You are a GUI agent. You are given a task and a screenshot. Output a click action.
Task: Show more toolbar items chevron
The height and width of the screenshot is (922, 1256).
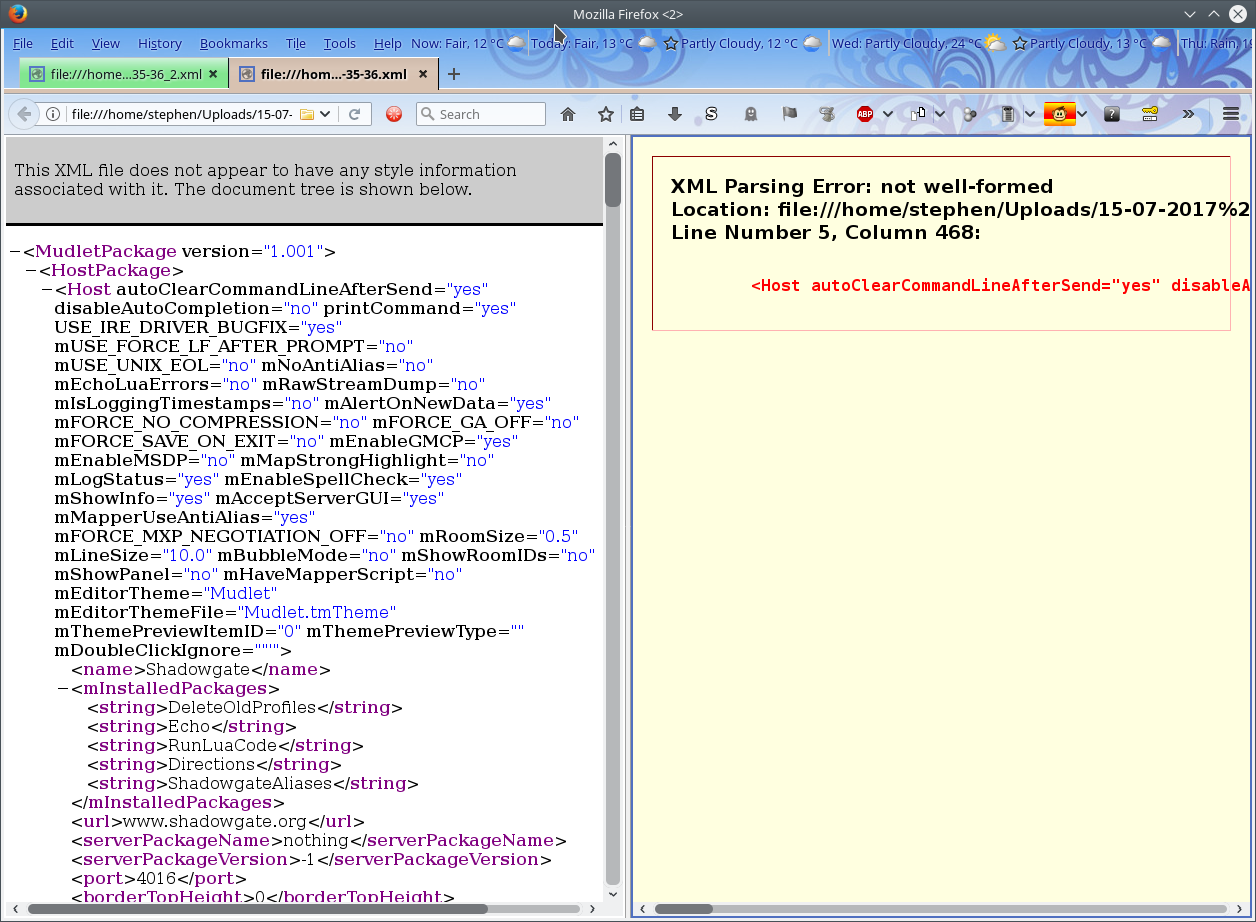[1188, 114]
